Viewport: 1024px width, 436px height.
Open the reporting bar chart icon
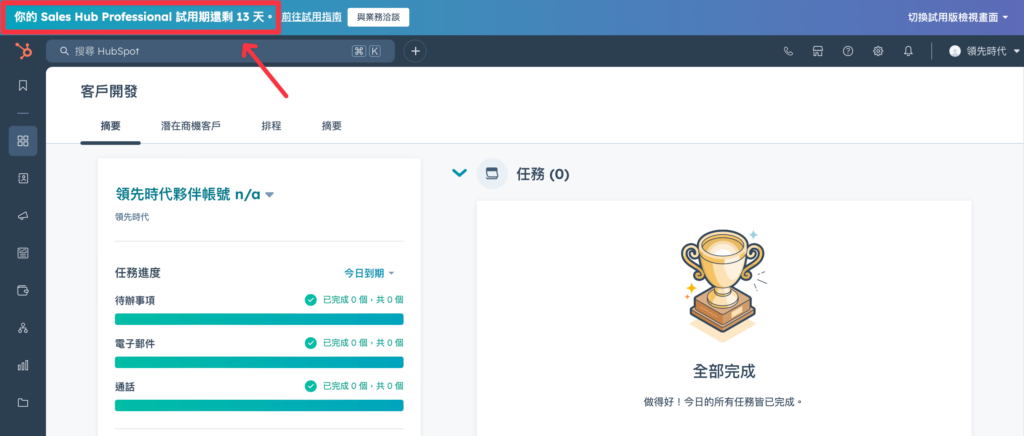[x=23, y=365]
